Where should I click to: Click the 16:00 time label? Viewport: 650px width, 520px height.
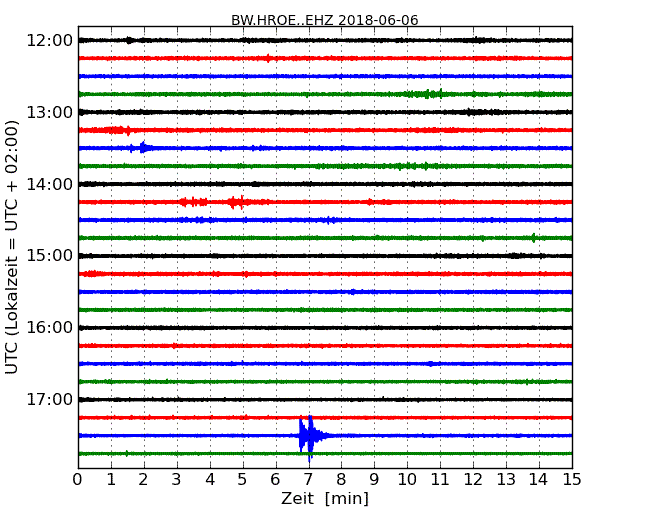(x=50, y=328)
